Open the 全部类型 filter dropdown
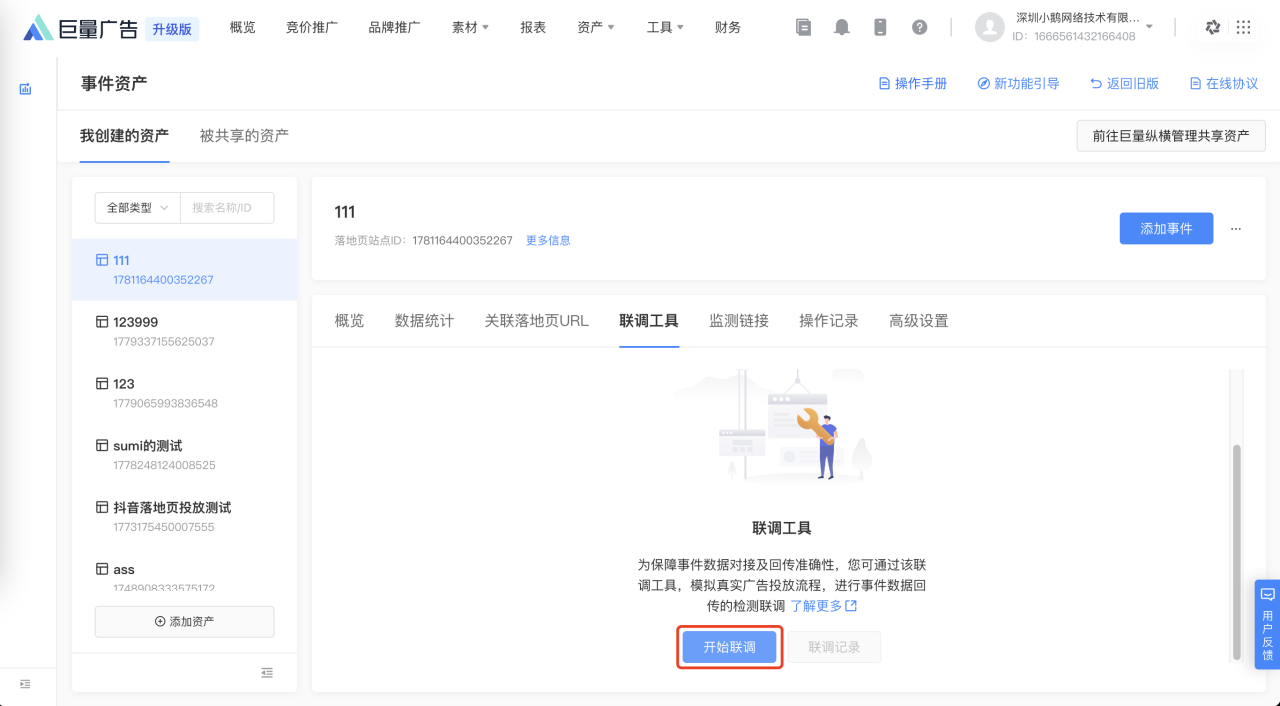The image size is (1280, 706). coord(137,208)
